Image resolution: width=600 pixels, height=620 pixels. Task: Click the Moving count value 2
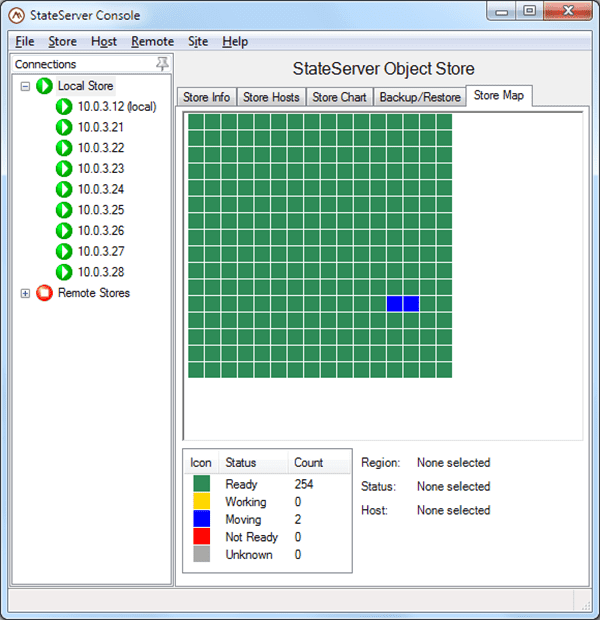click(x=298, y=519)
